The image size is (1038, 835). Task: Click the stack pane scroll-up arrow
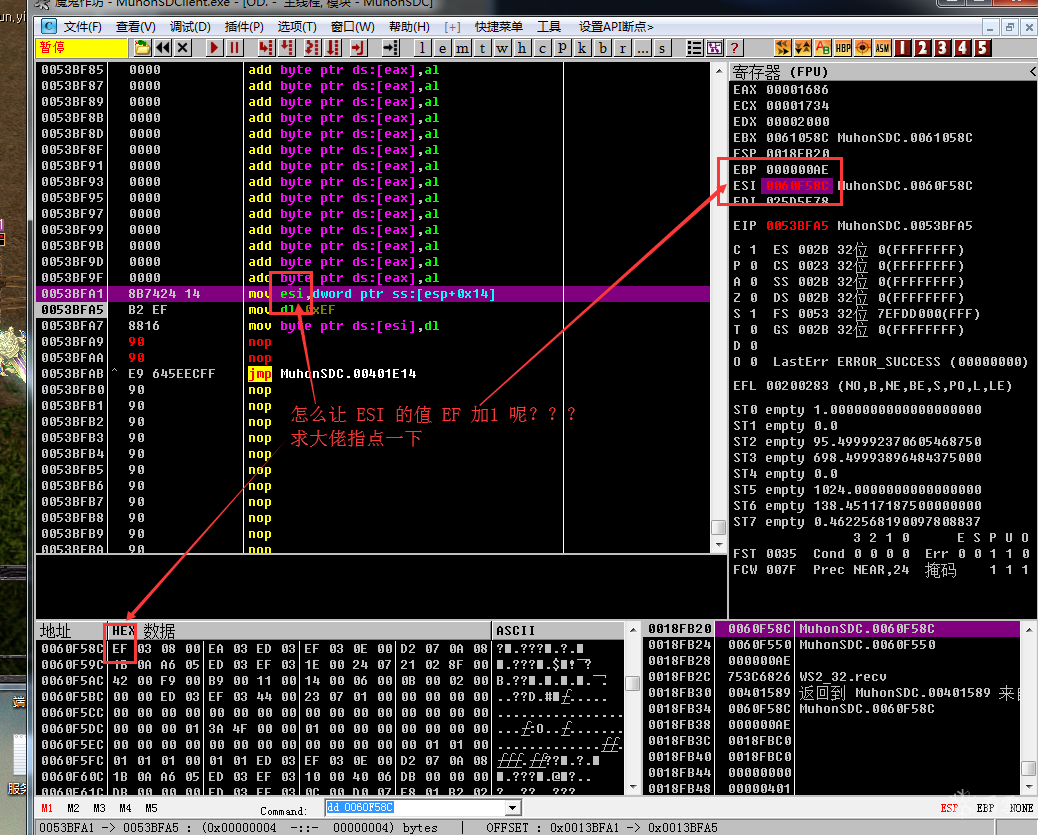[x=1029, y=630]
